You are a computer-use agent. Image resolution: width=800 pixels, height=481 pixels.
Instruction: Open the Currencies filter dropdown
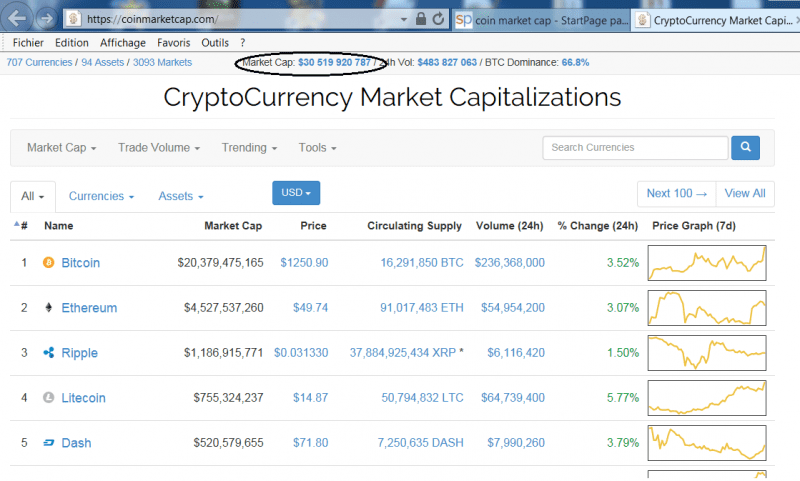[101, 196]
